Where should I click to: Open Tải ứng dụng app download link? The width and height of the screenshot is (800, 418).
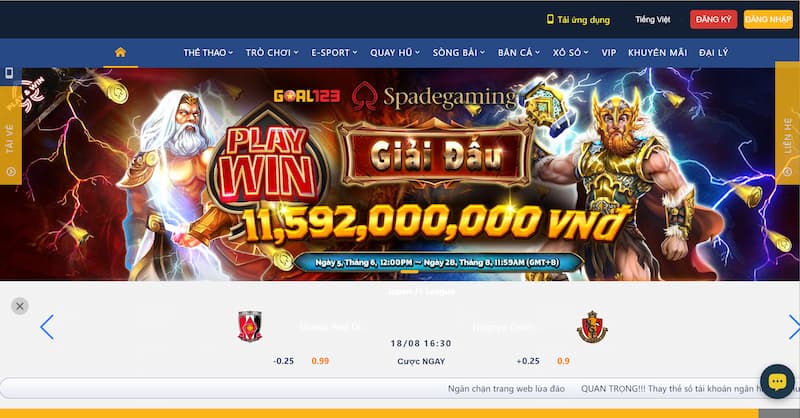click(578, 20)
